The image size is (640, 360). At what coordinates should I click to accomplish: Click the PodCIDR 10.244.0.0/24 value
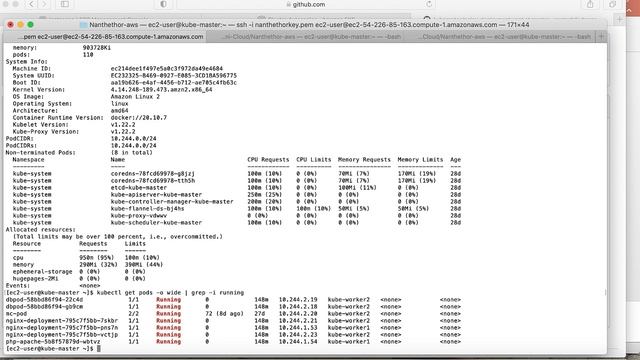133,138
